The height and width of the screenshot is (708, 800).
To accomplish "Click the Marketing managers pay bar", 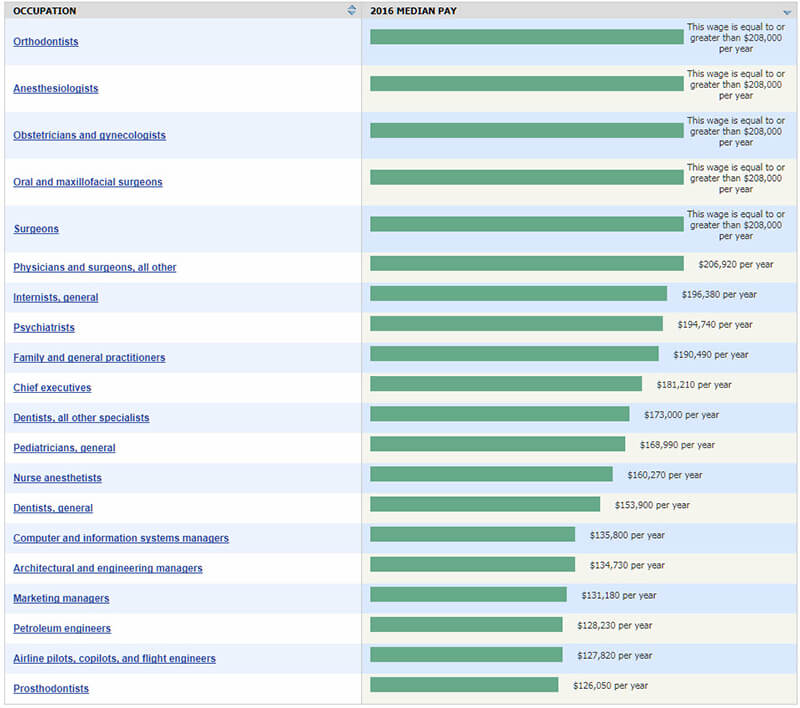I will (x=468, y=594).
